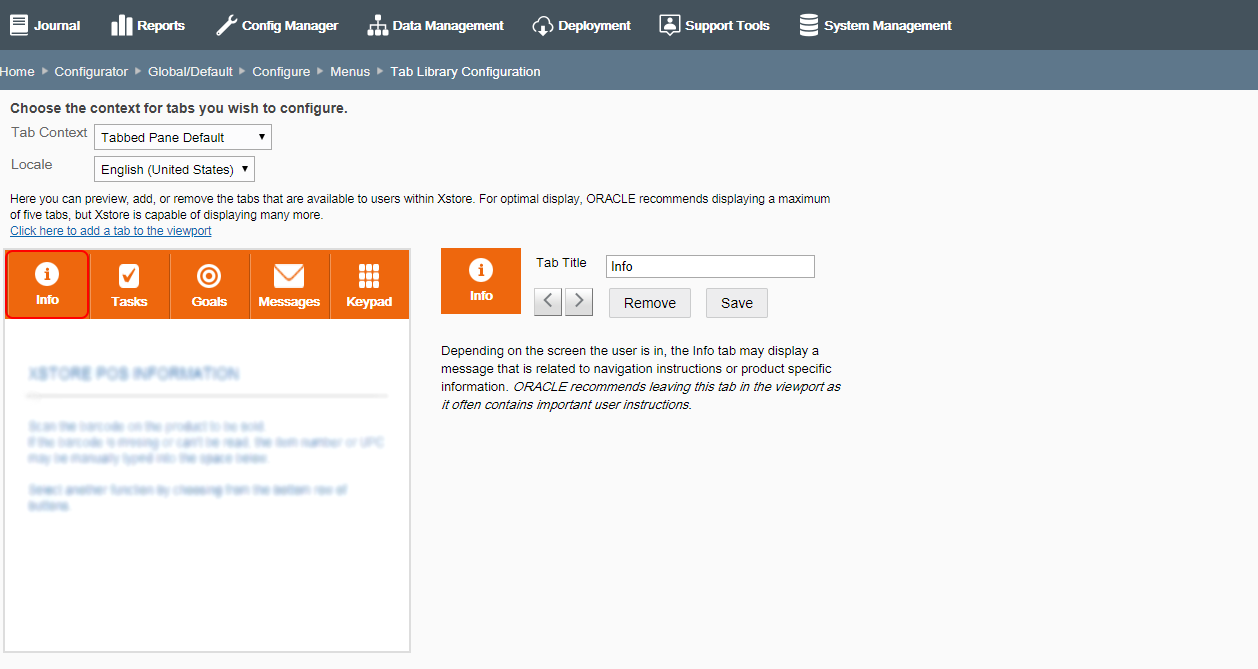Open the Journal section

[45, 25]
